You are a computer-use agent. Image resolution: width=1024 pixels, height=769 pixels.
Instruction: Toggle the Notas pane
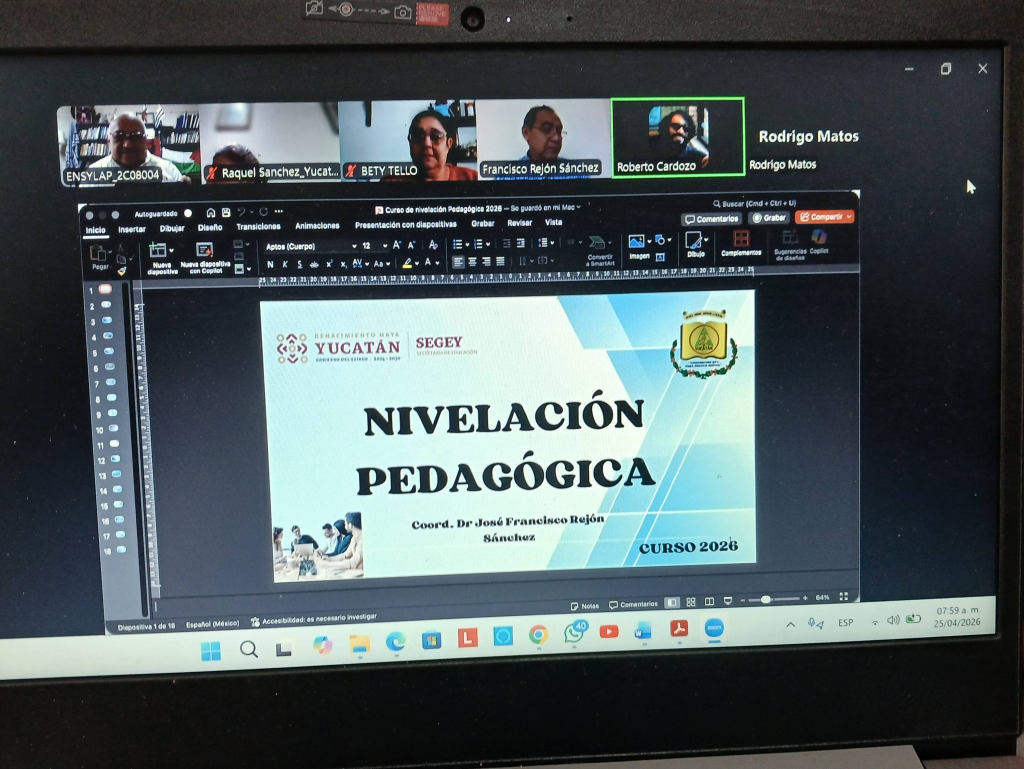pos(585,605)
